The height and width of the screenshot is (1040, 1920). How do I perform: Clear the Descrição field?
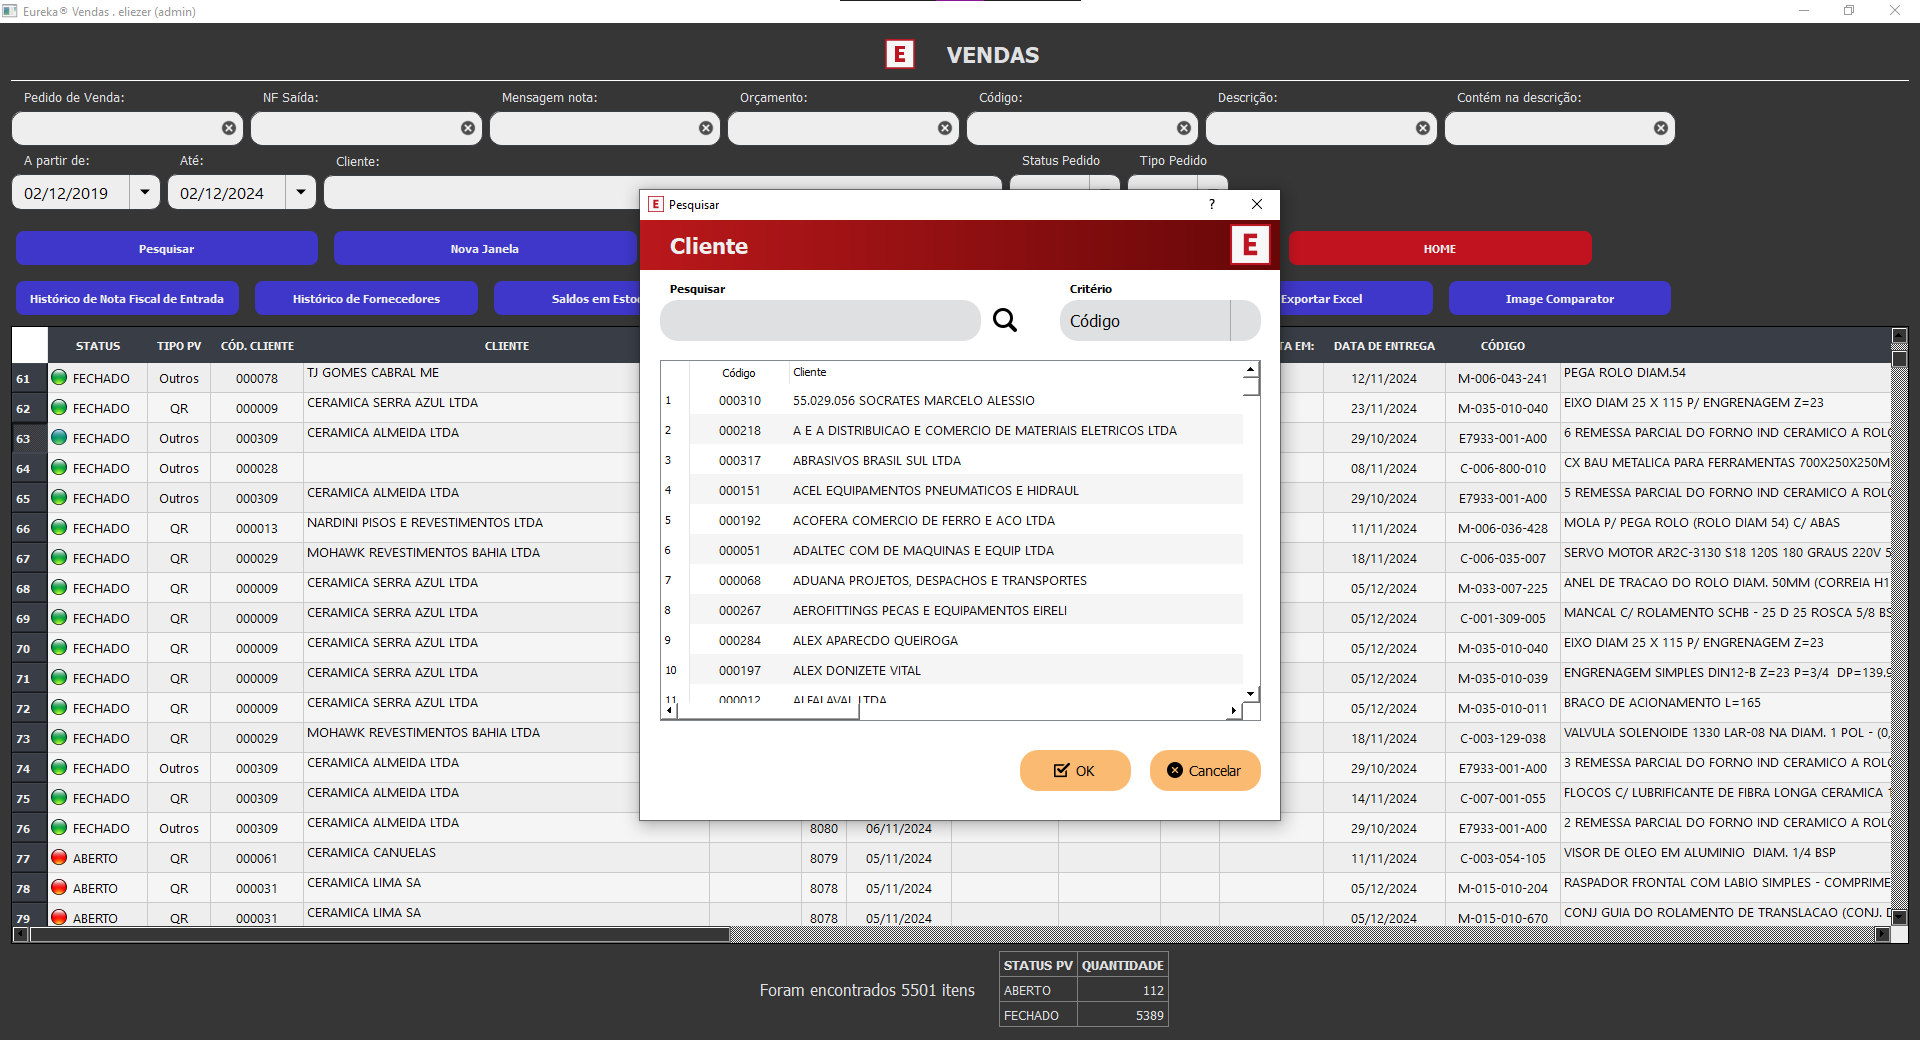pos(1423,128)
